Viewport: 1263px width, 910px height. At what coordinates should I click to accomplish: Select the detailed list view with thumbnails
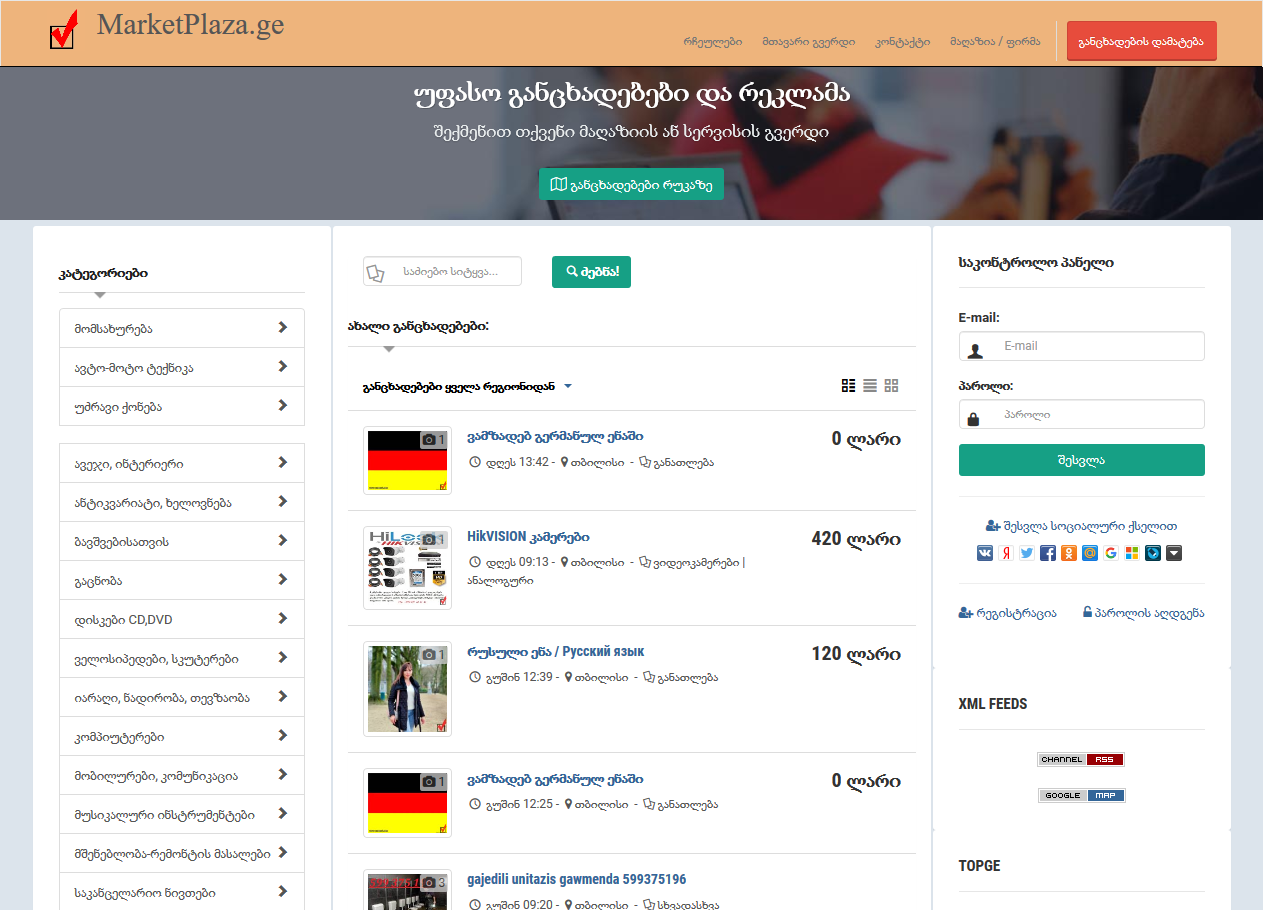point(849,386)
